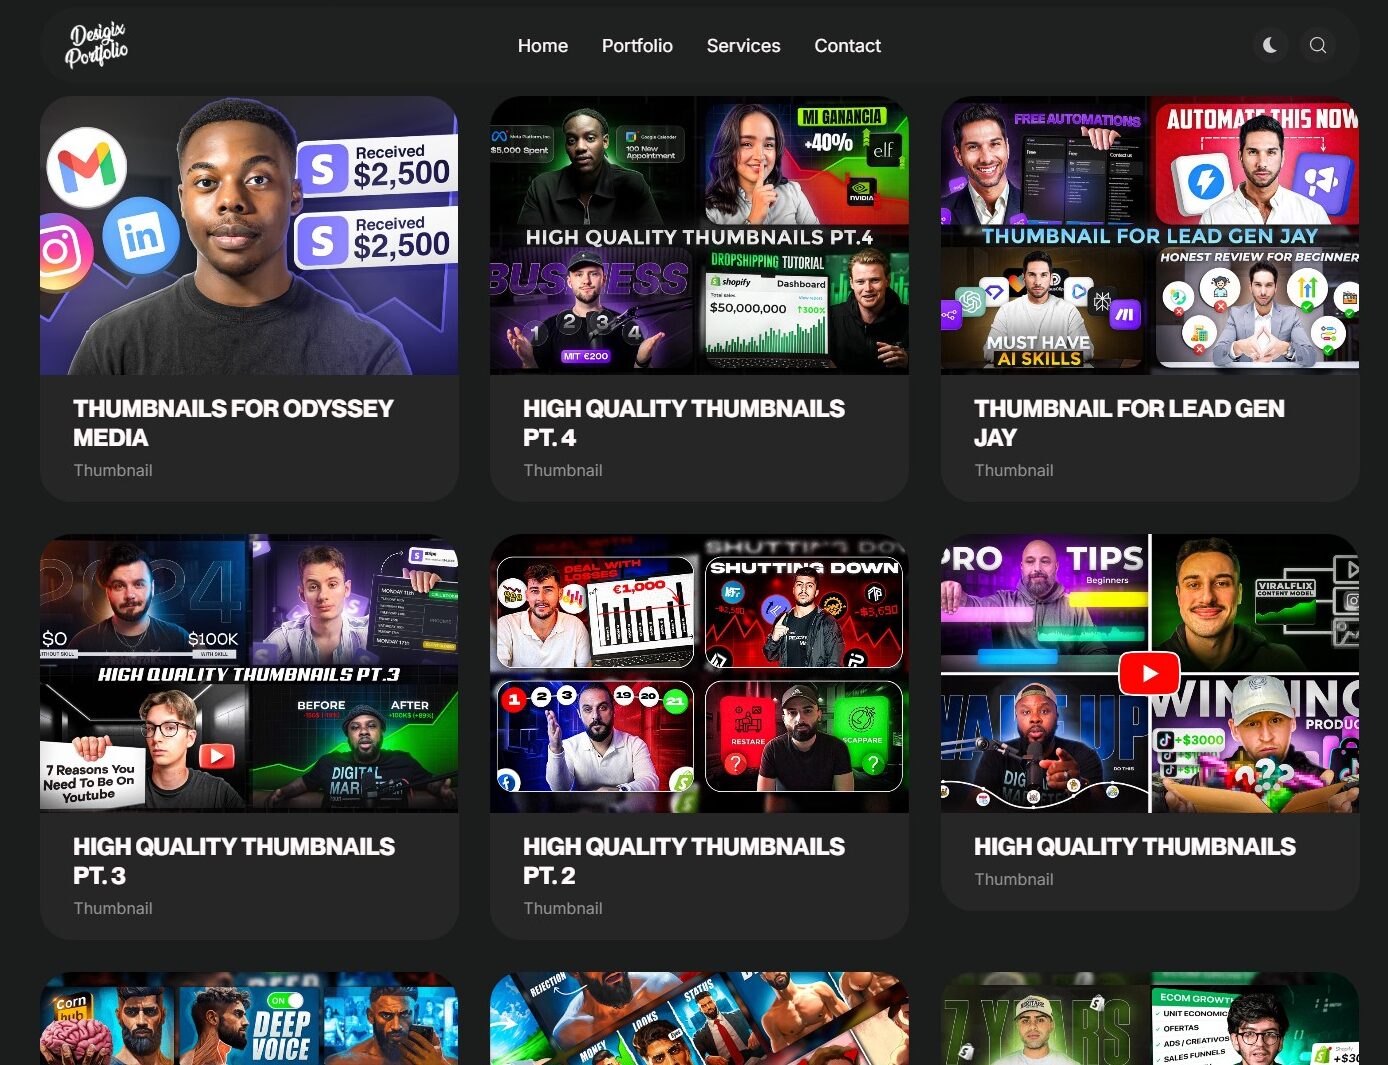Click the Instagram icon in Odyssey thumbnail

click(x=60, y=250)
